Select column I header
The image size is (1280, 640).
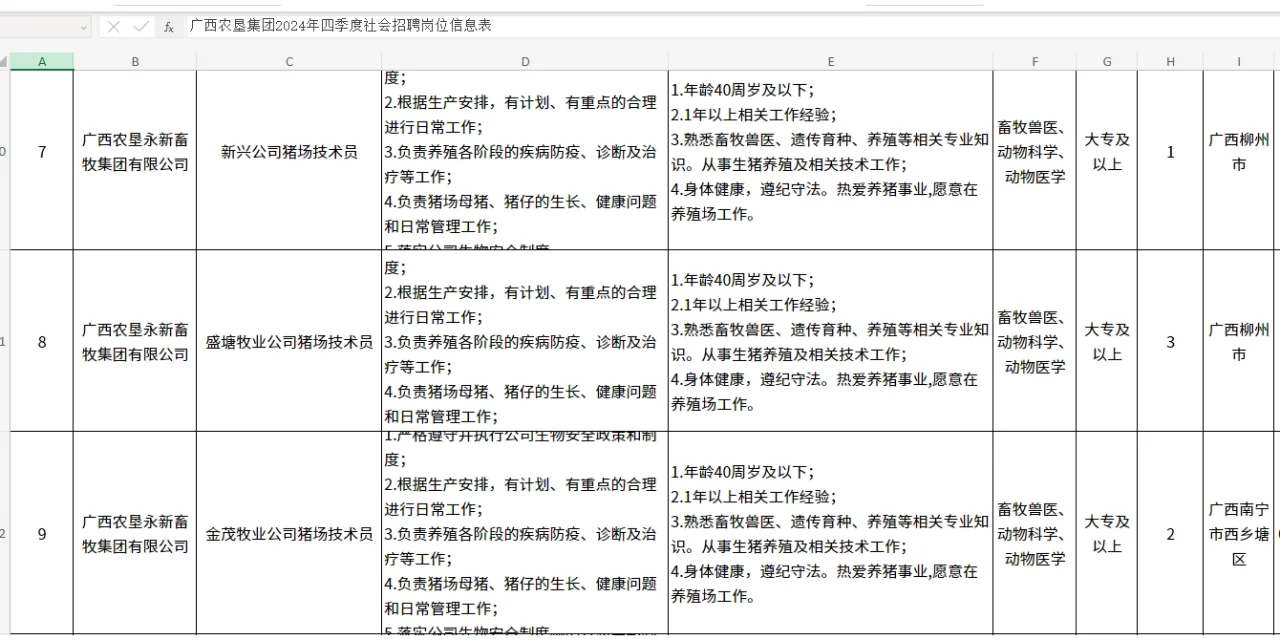1239,62
